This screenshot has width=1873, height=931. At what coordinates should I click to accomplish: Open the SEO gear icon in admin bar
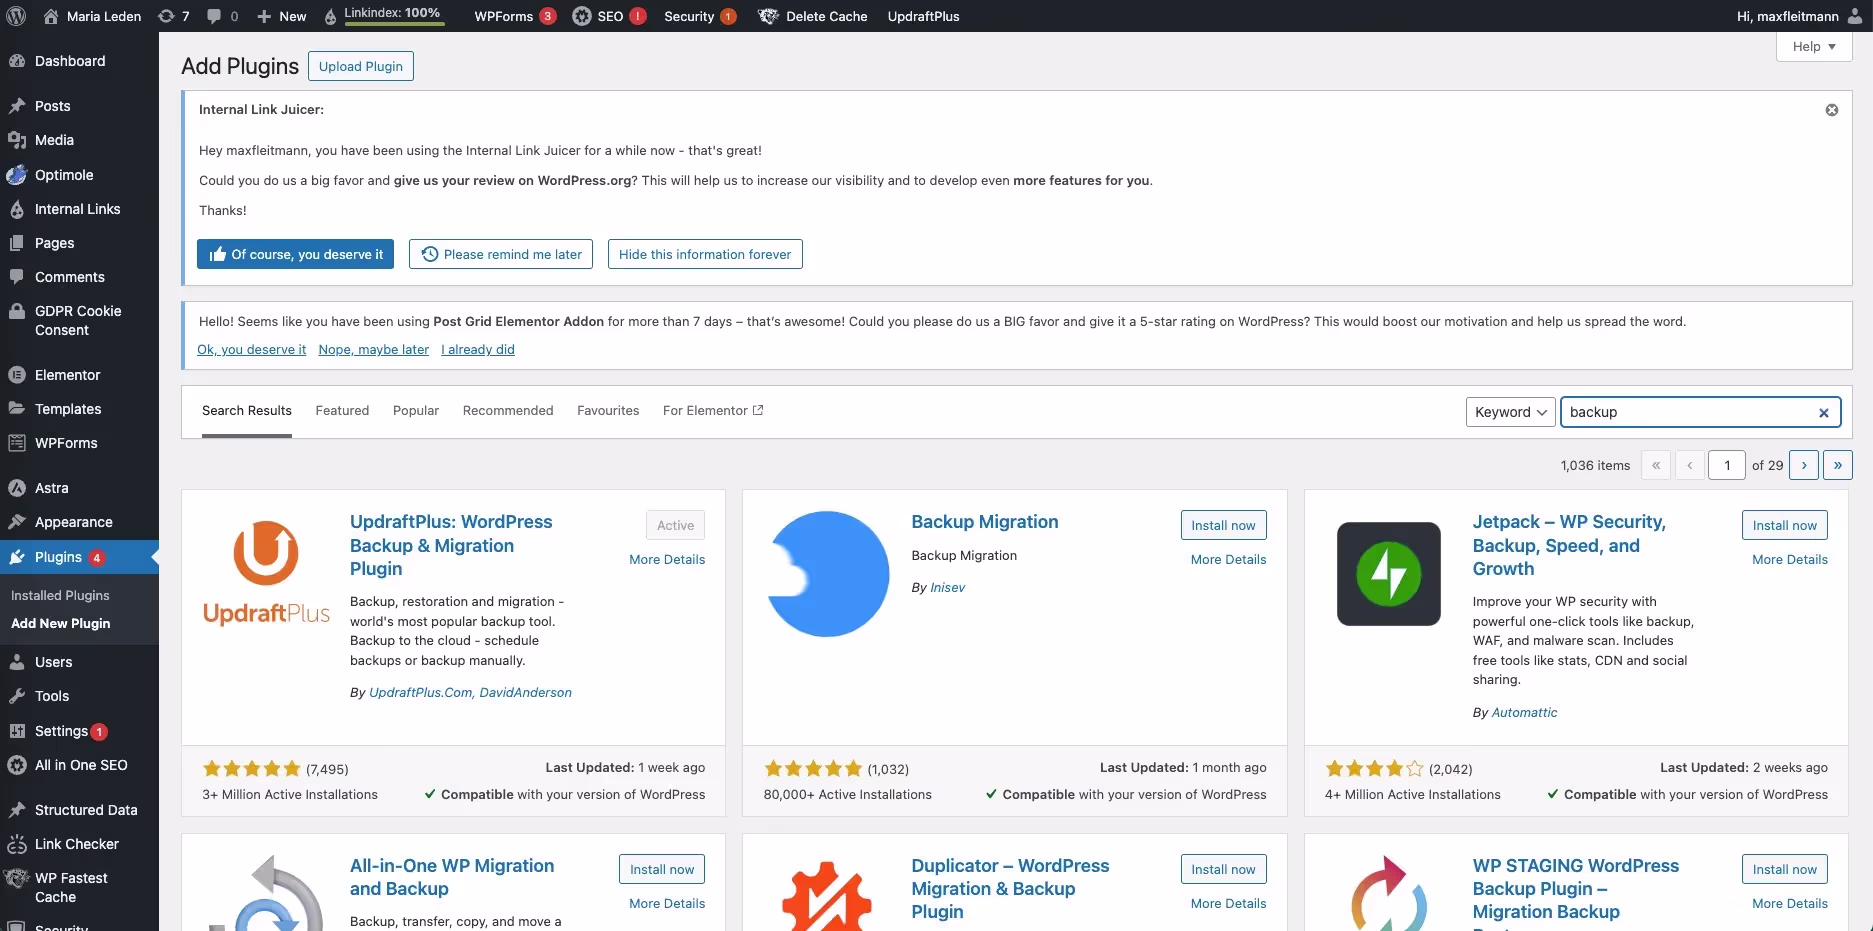coord(581,16)
